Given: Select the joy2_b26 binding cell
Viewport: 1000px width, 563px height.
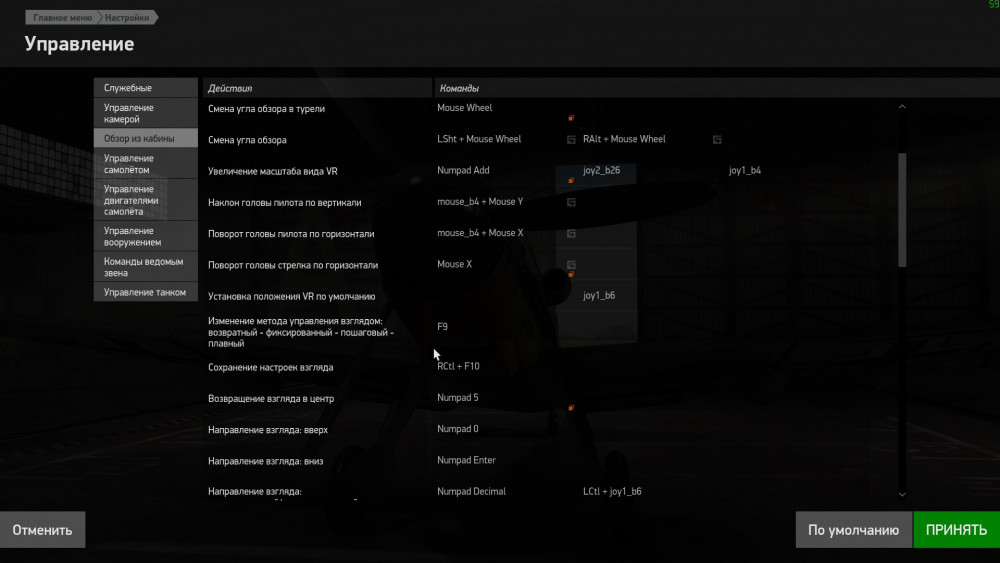Looking at the screenshot, I should click(x=601, y=170).
